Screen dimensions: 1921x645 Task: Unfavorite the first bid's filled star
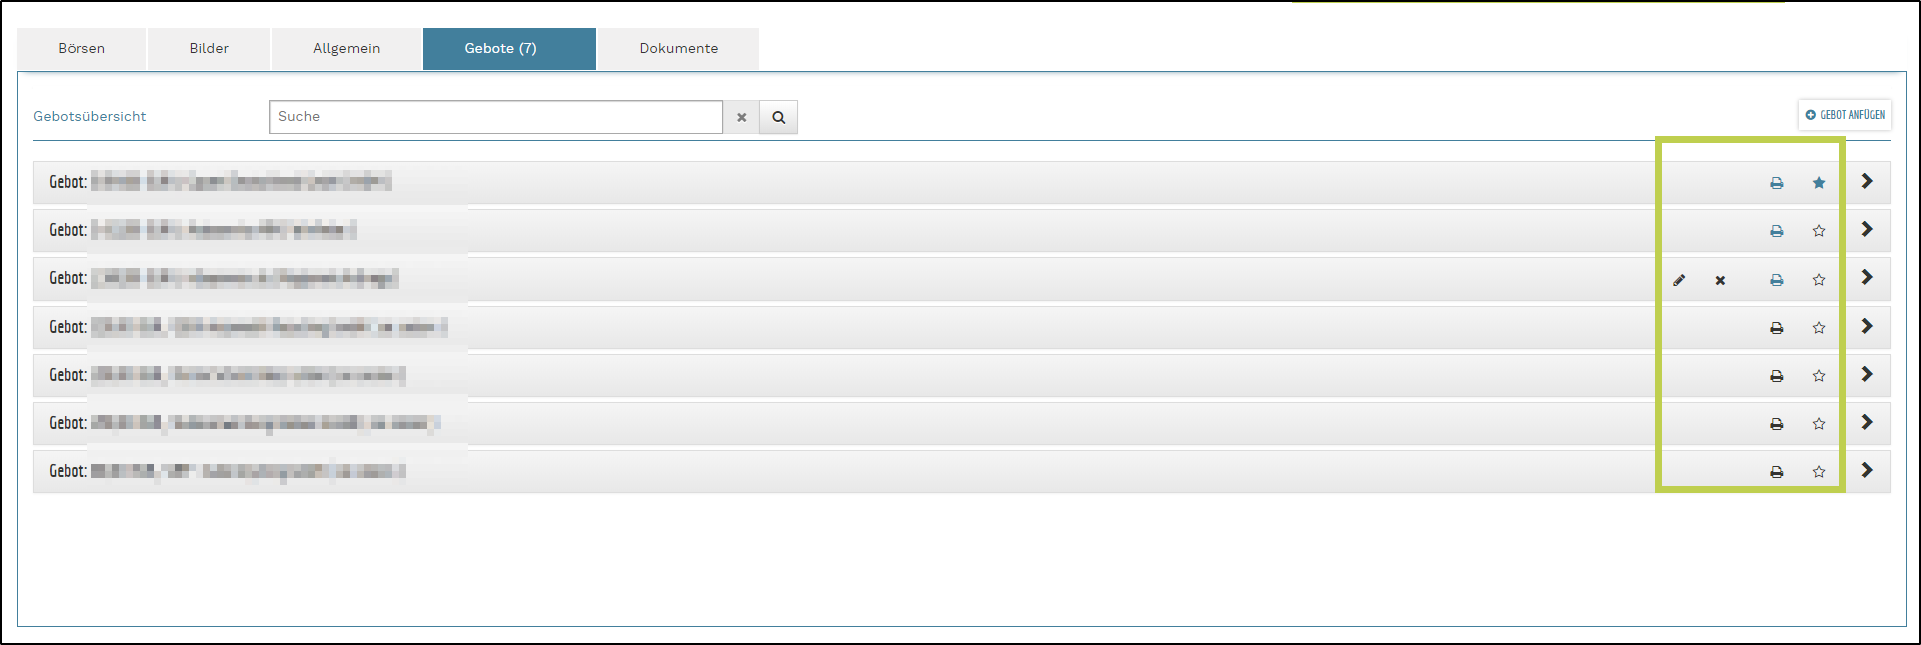tap(1819, 183)
